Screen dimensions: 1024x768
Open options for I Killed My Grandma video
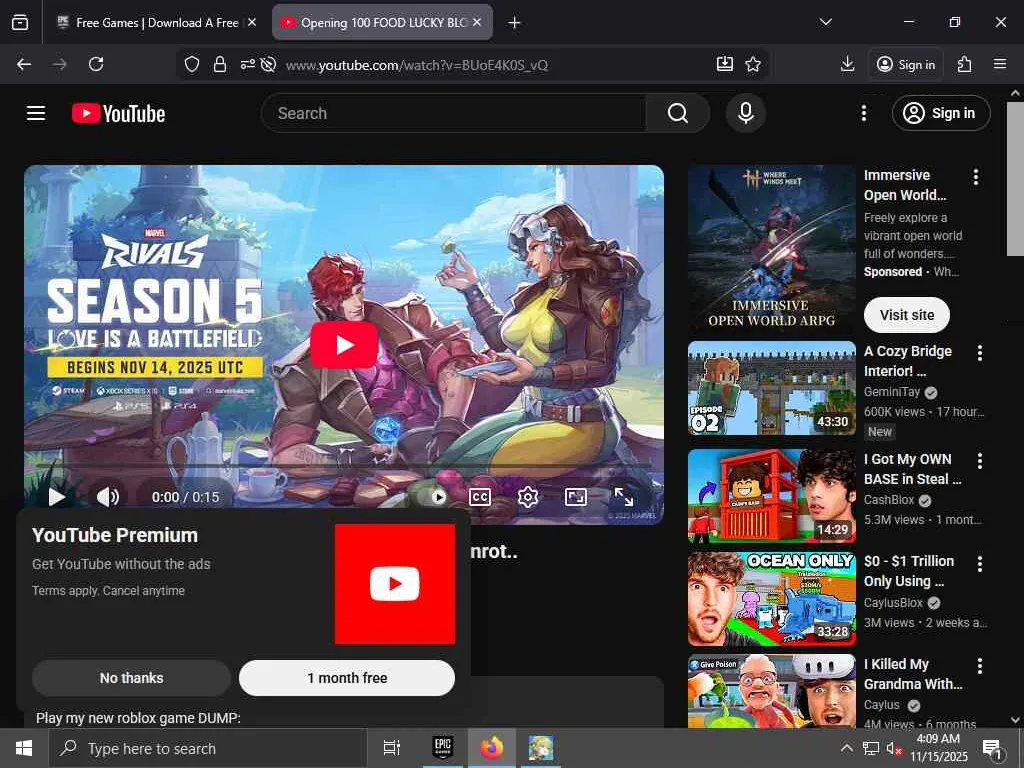(x=980, y=665)
